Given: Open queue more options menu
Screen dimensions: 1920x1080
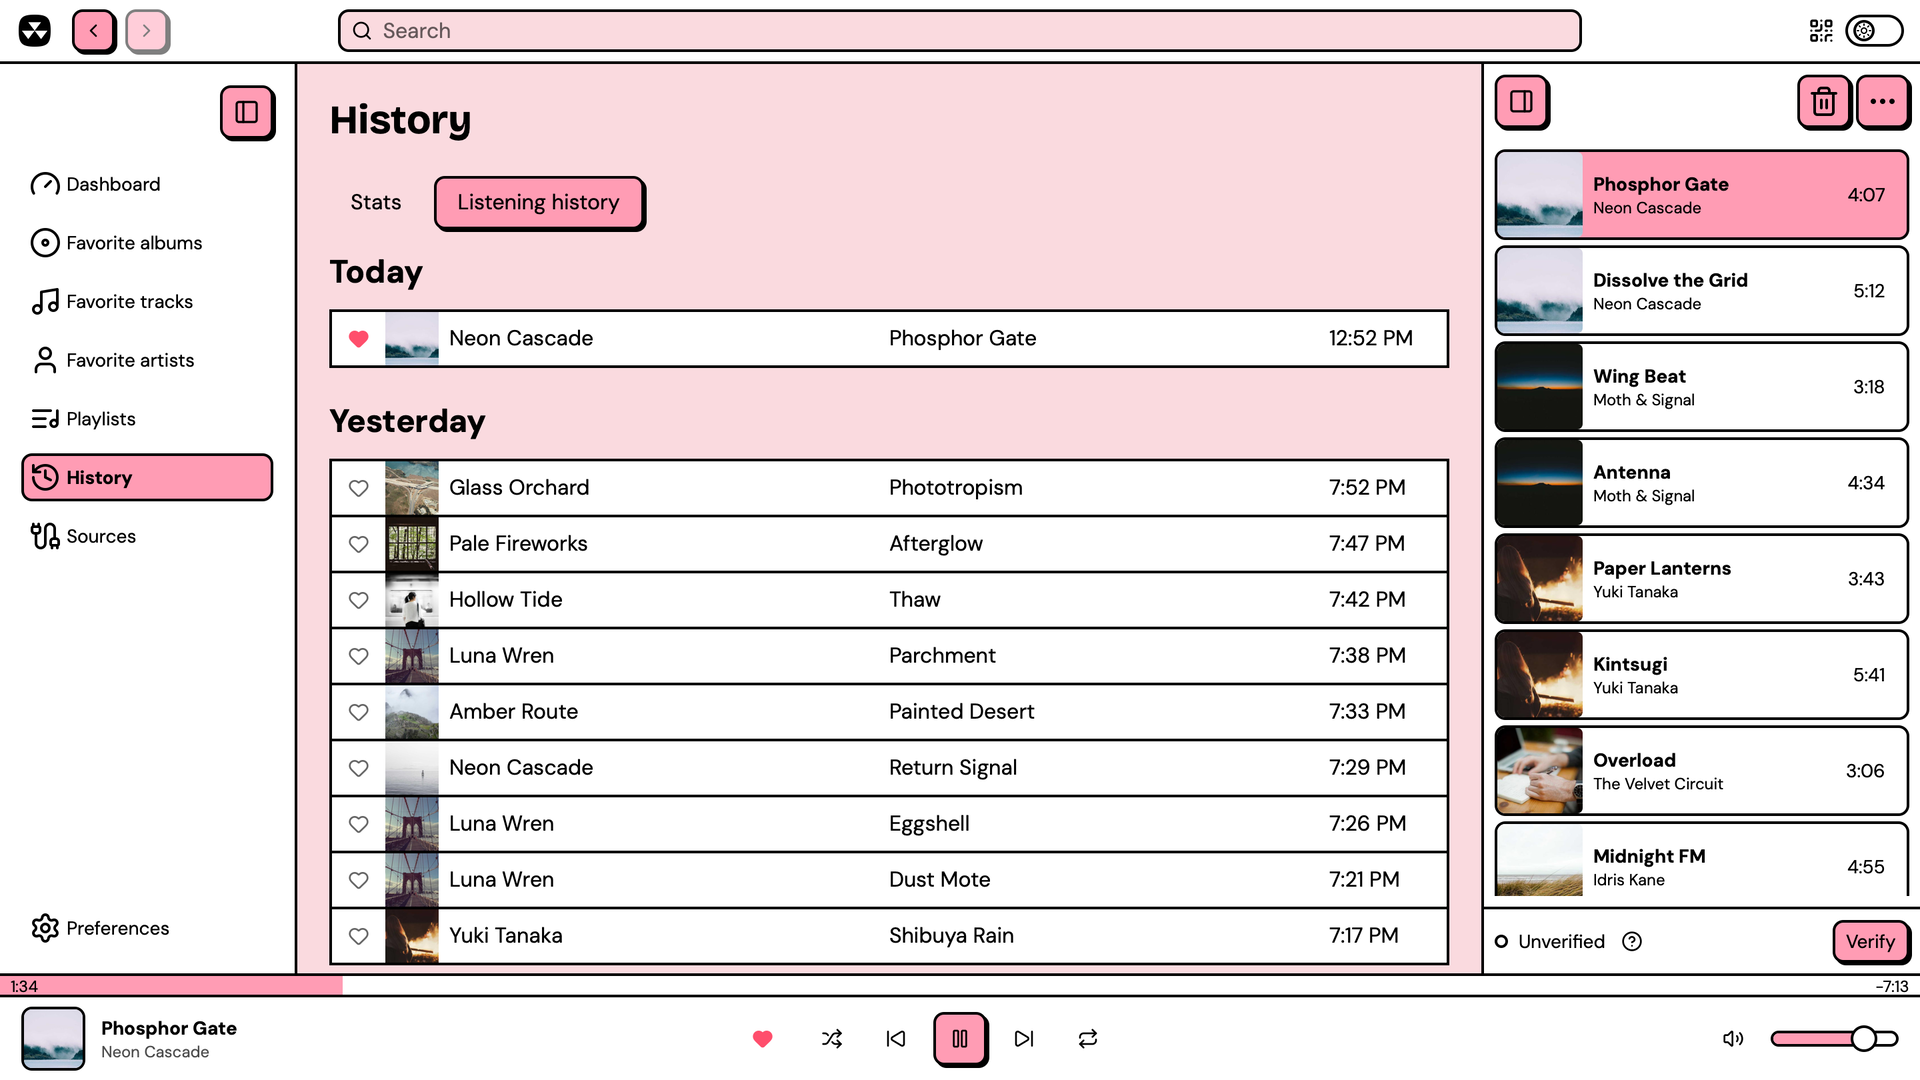Looking at the screenshot, I should (1882, 101).
